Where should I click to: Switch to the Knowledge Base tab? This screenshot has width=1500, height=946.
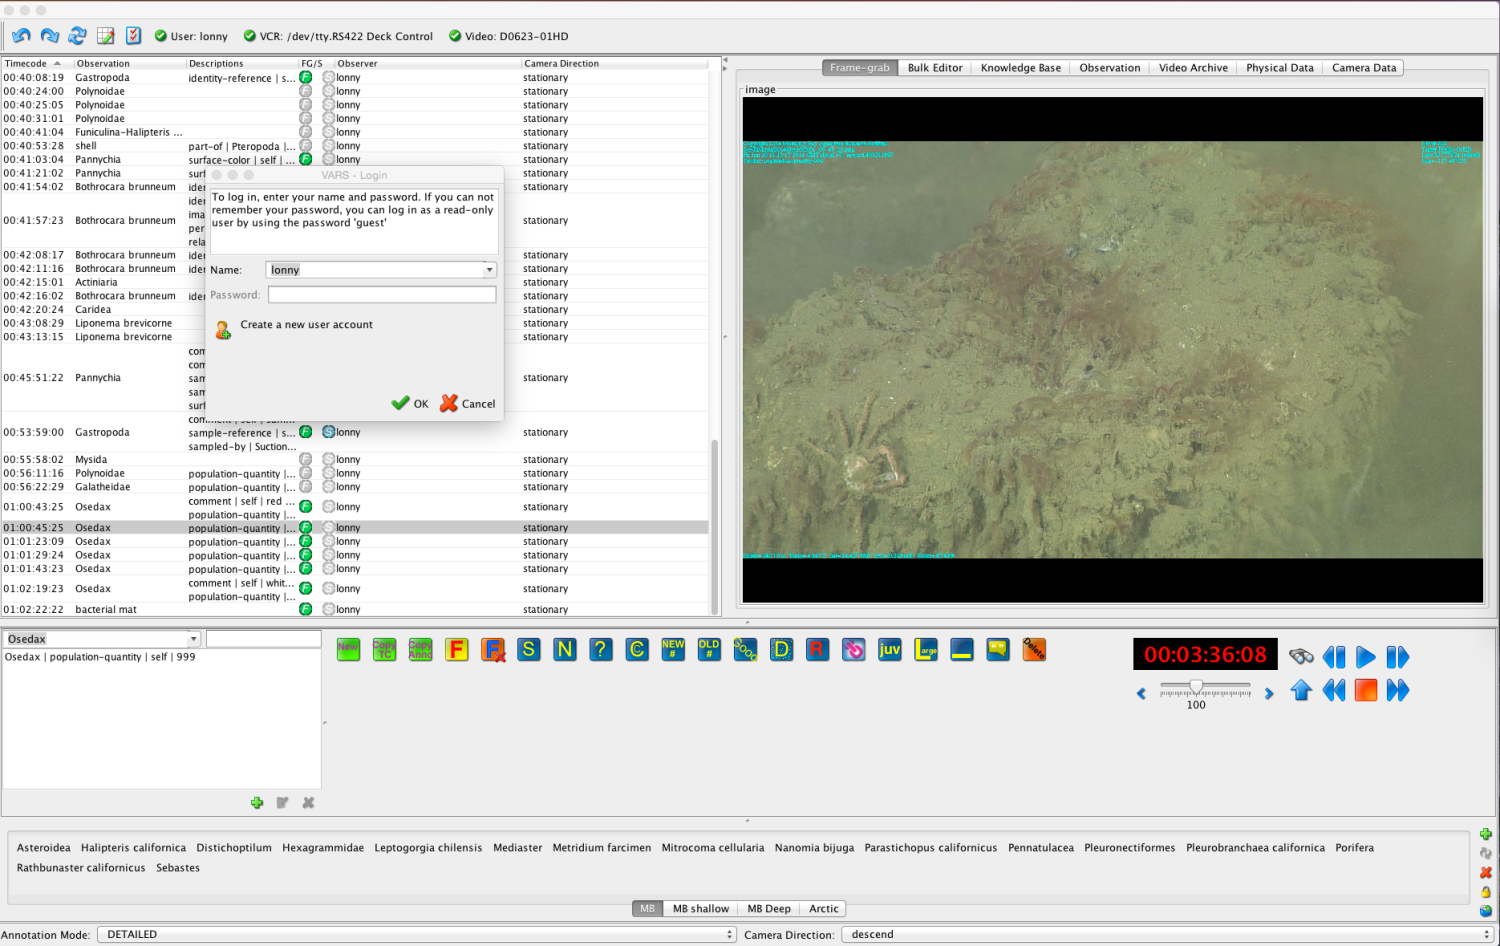tap(1020, 67)
